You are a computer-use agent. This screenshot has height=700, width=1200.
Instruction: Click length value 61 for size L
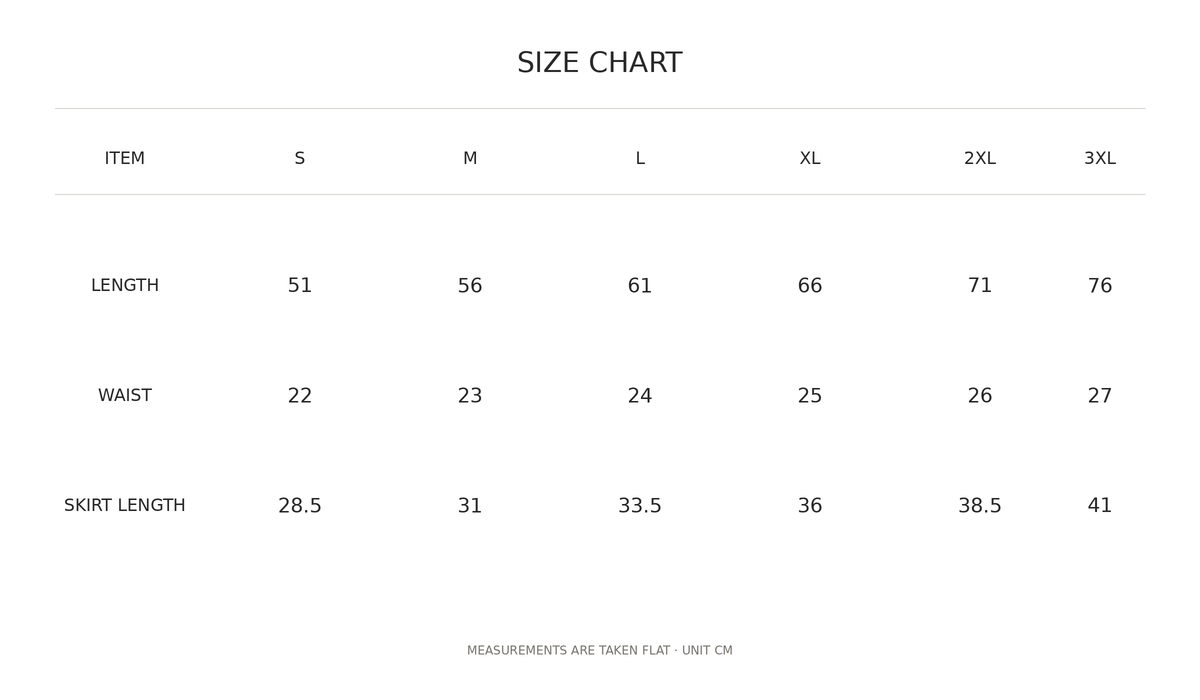pyautogui.click(x=640, y=286)
